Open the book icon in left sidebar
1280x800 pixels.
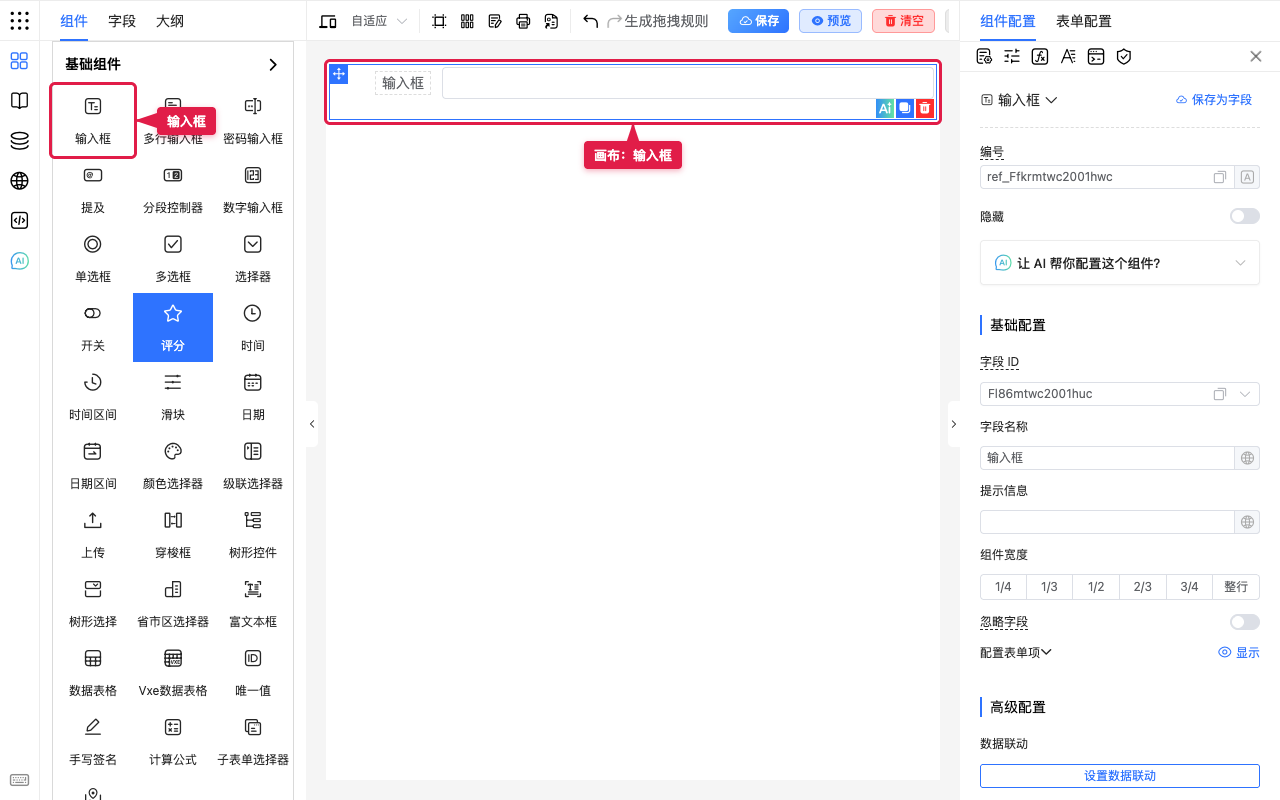pos(19,101)
